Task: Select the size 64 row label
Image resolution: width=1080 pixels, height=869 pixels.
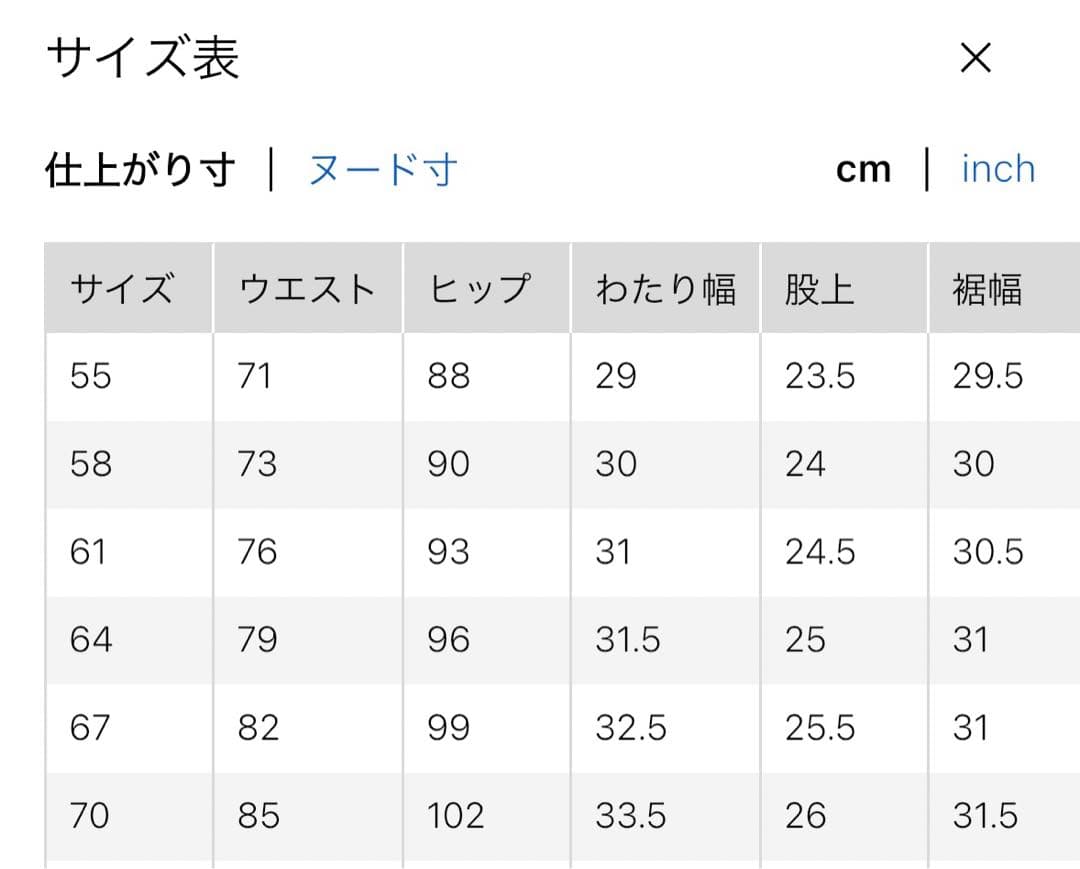Action: coord(91,640)
